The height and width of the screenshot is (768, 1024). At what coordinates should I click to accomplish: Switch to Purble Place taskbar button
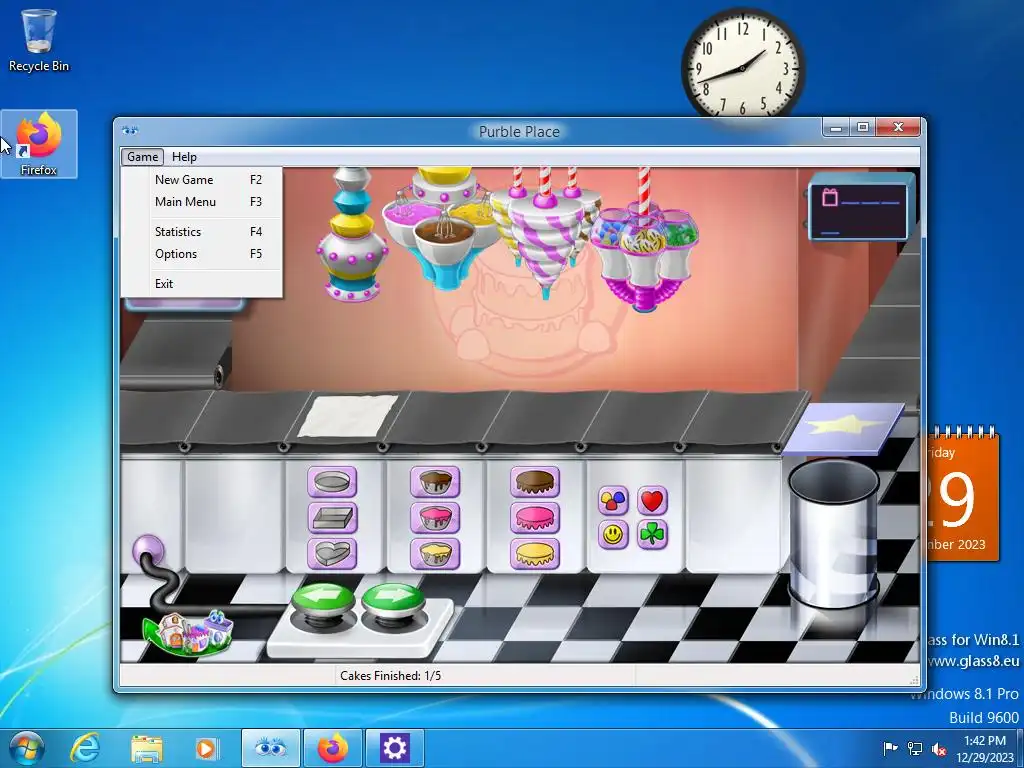point(271,748)
